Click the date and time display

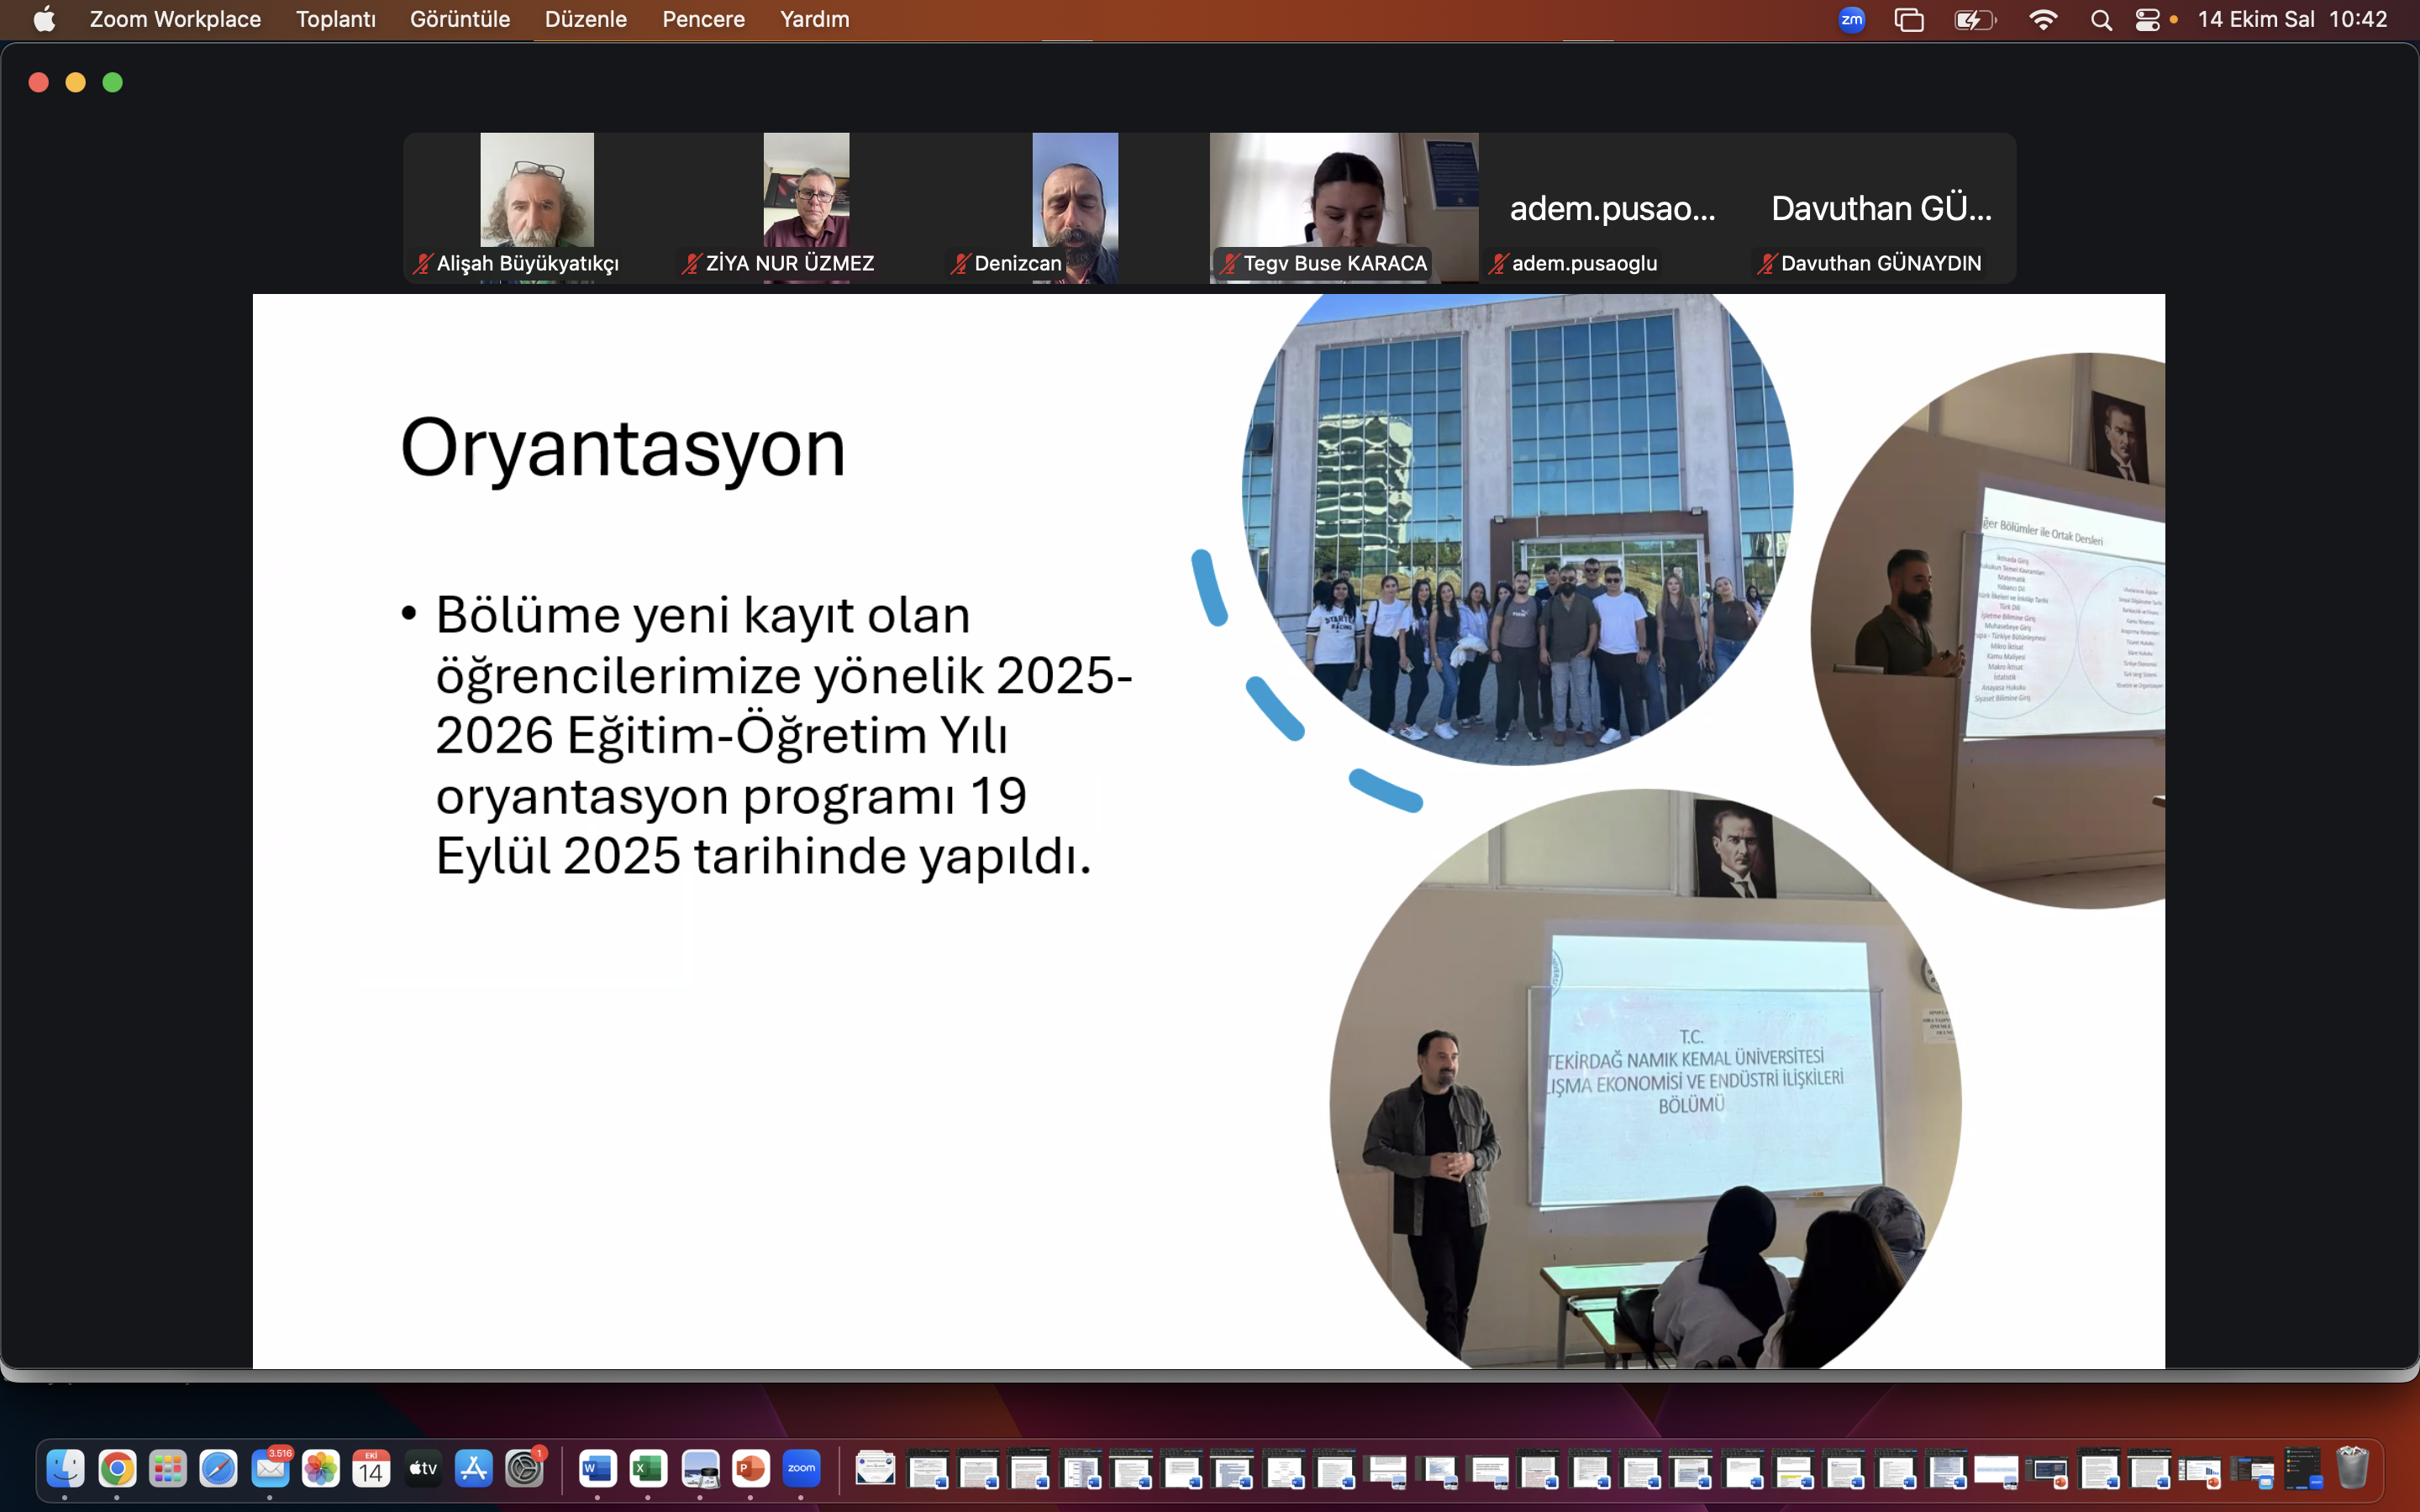(2291, 19)
